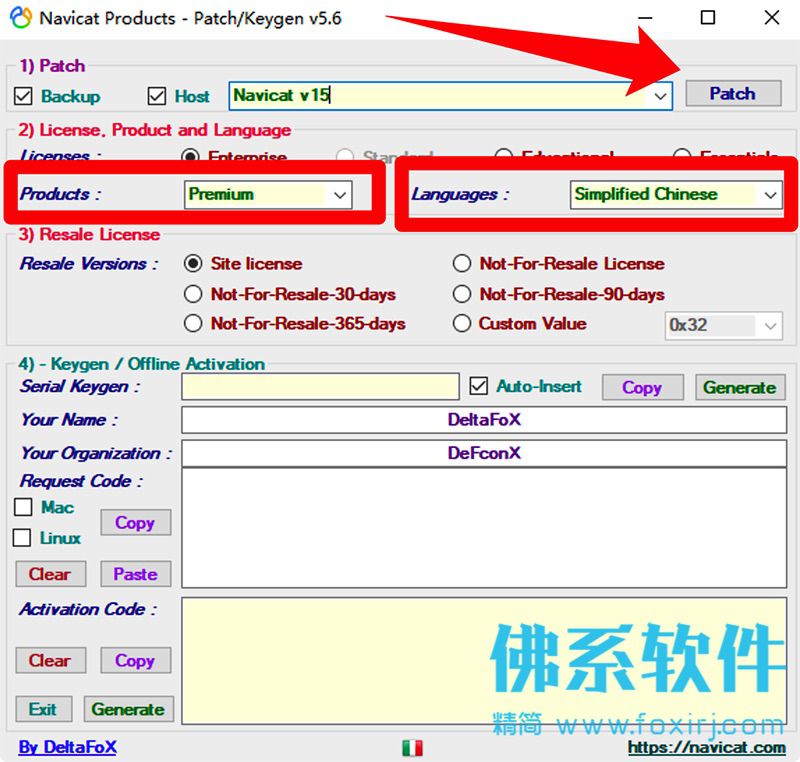The width and height of the screenshot is (800, 762).
Task: Click the Your Organization field with DeFconX
Action: (x=484, y=453)
